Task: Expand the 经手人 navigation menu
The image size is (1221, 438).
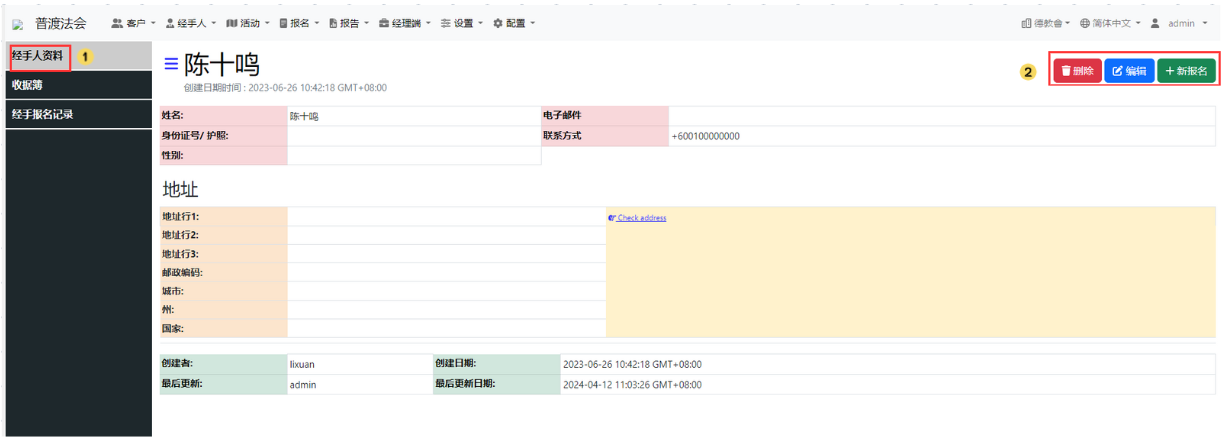Action: coord(190,23)
